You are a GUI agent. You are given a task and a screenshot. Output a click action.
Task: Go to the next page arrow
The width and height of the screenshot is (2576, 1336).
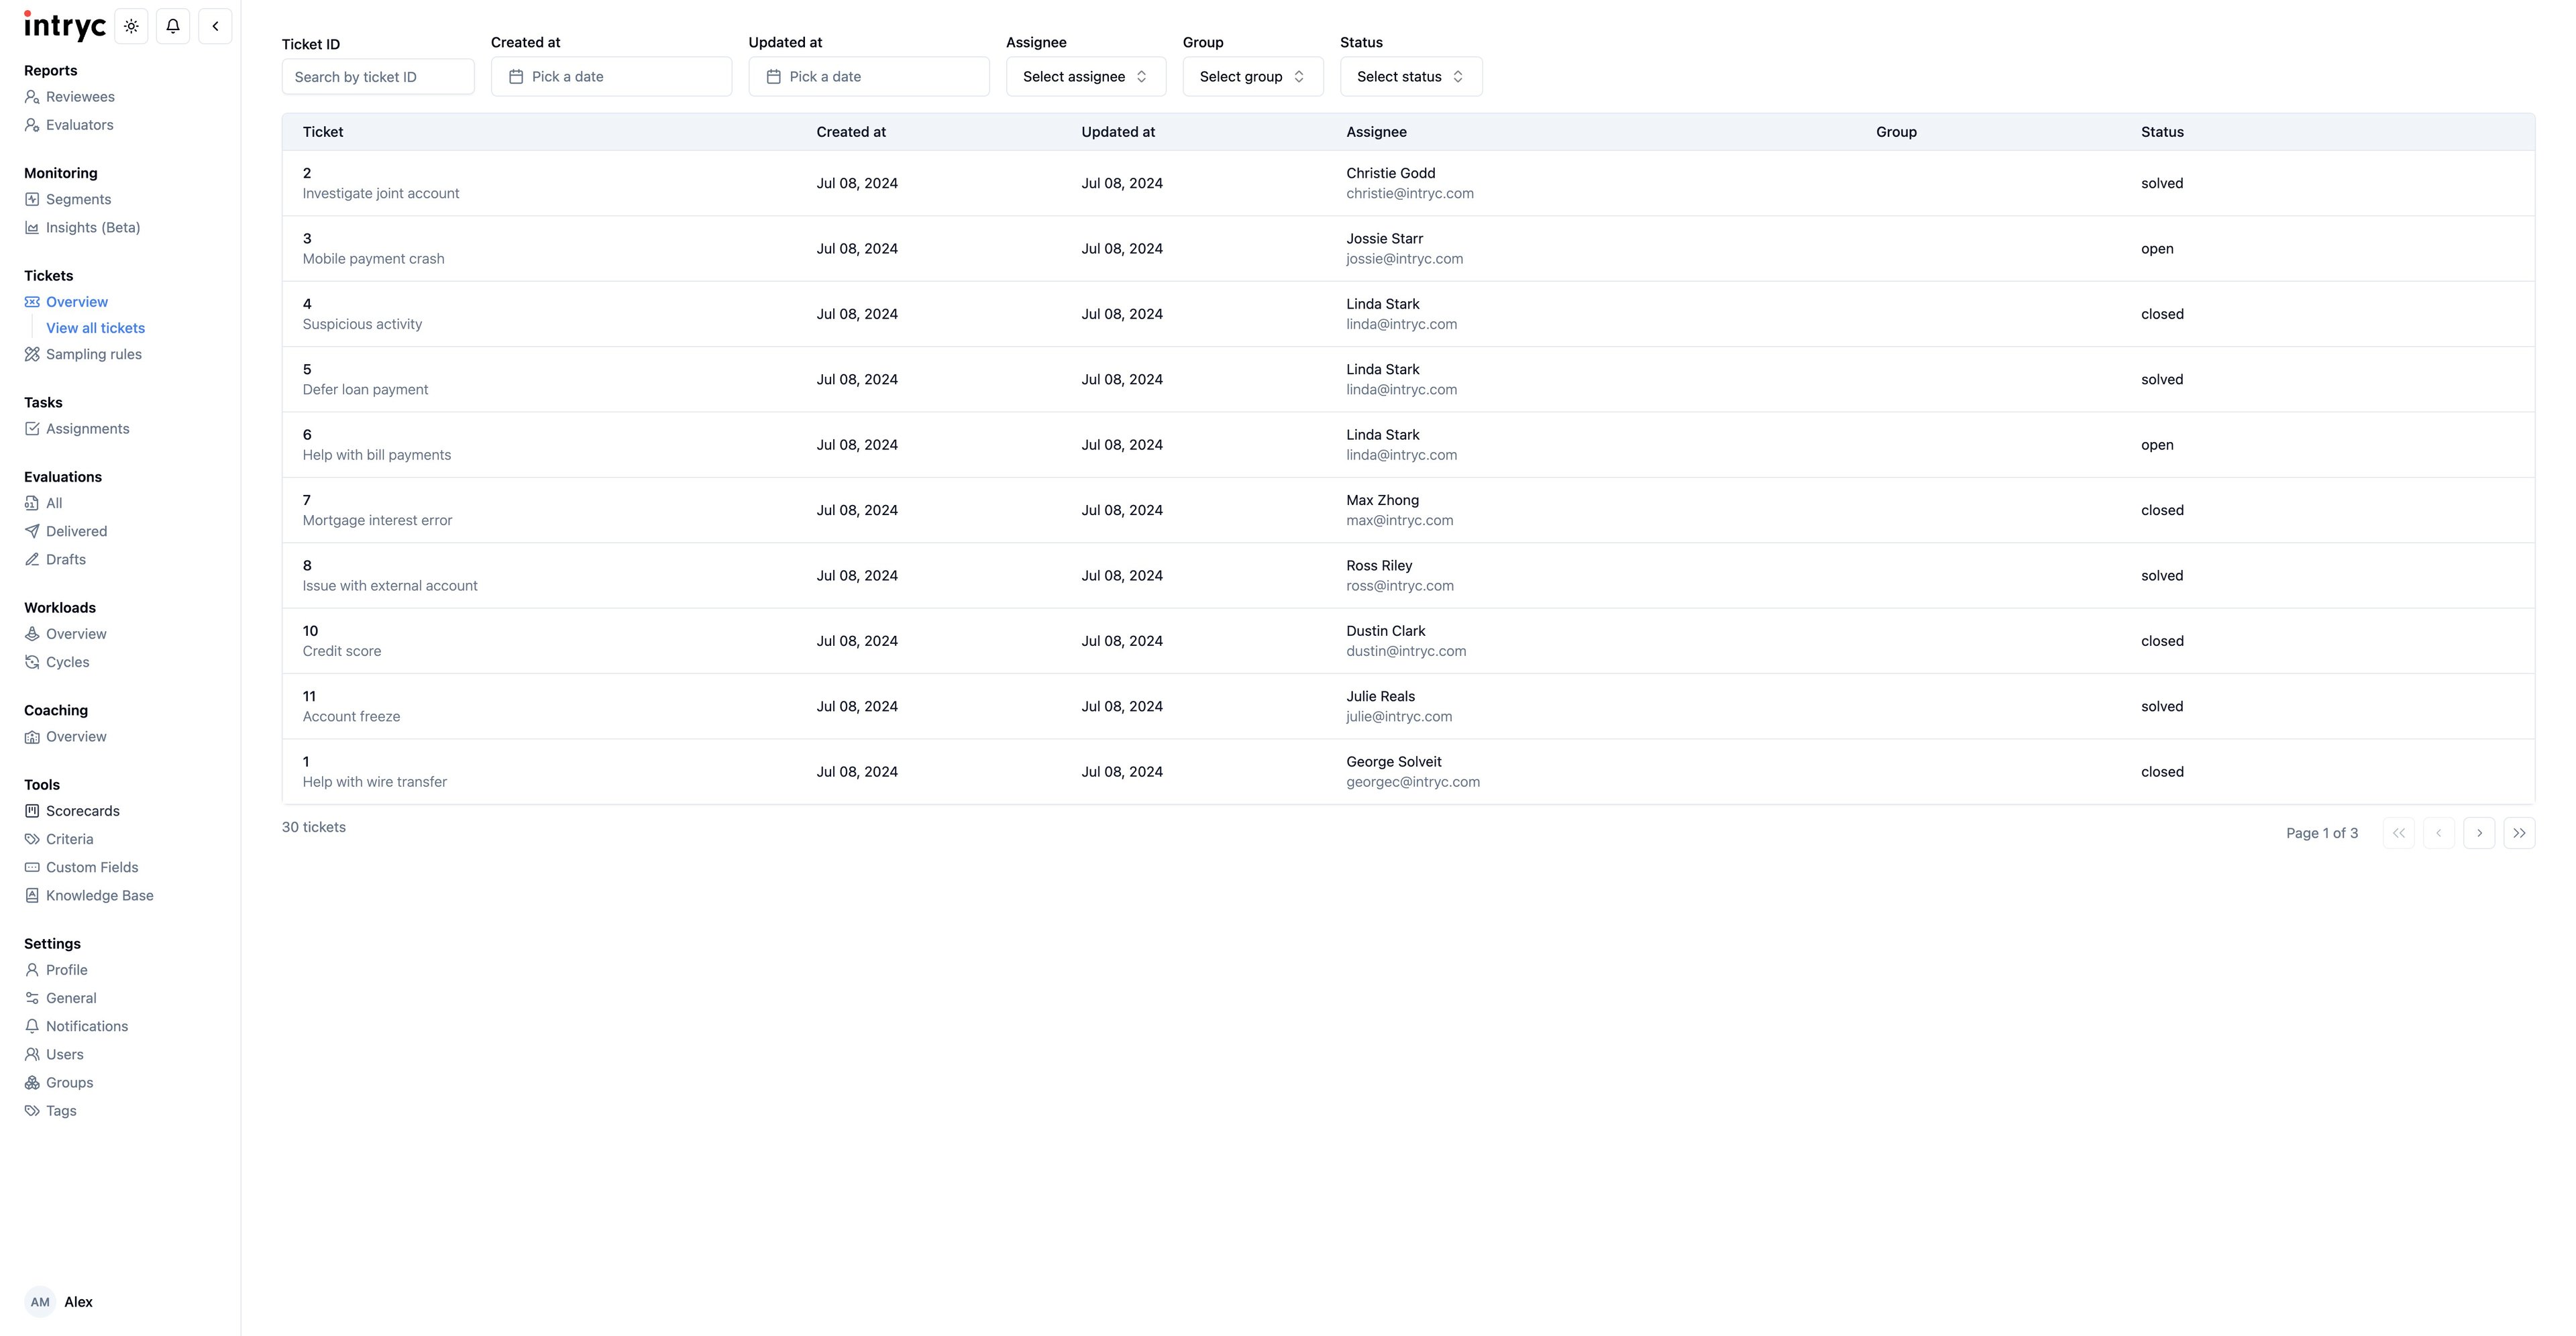[x=2479, y=833]
